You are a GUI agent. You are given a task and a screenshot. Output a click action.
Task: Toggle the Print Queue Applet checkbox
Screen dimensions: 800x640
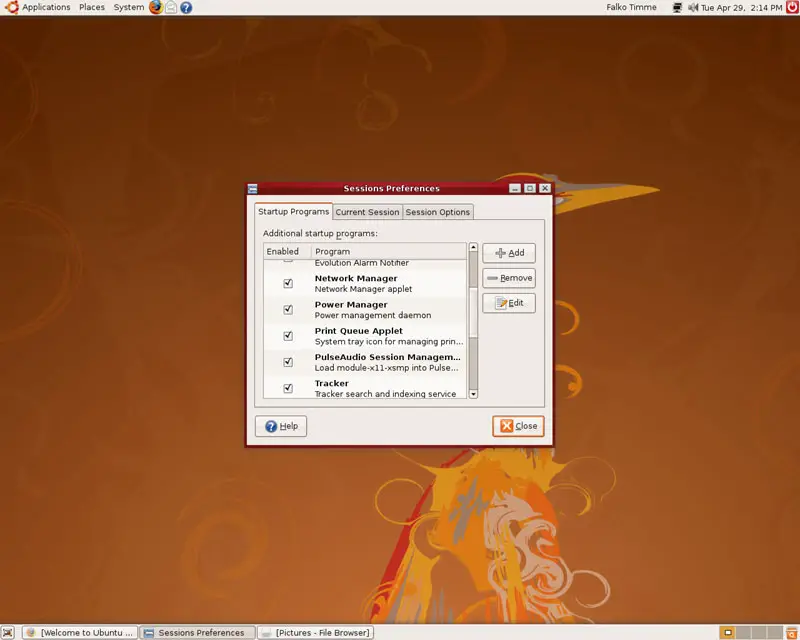point(288,336)
